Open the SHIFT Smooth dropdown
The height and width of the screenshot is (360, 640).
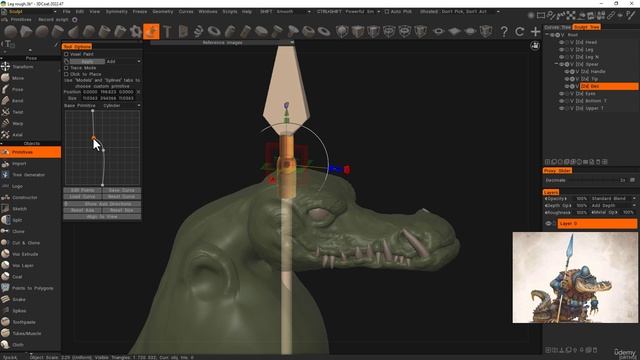[285, 11]
